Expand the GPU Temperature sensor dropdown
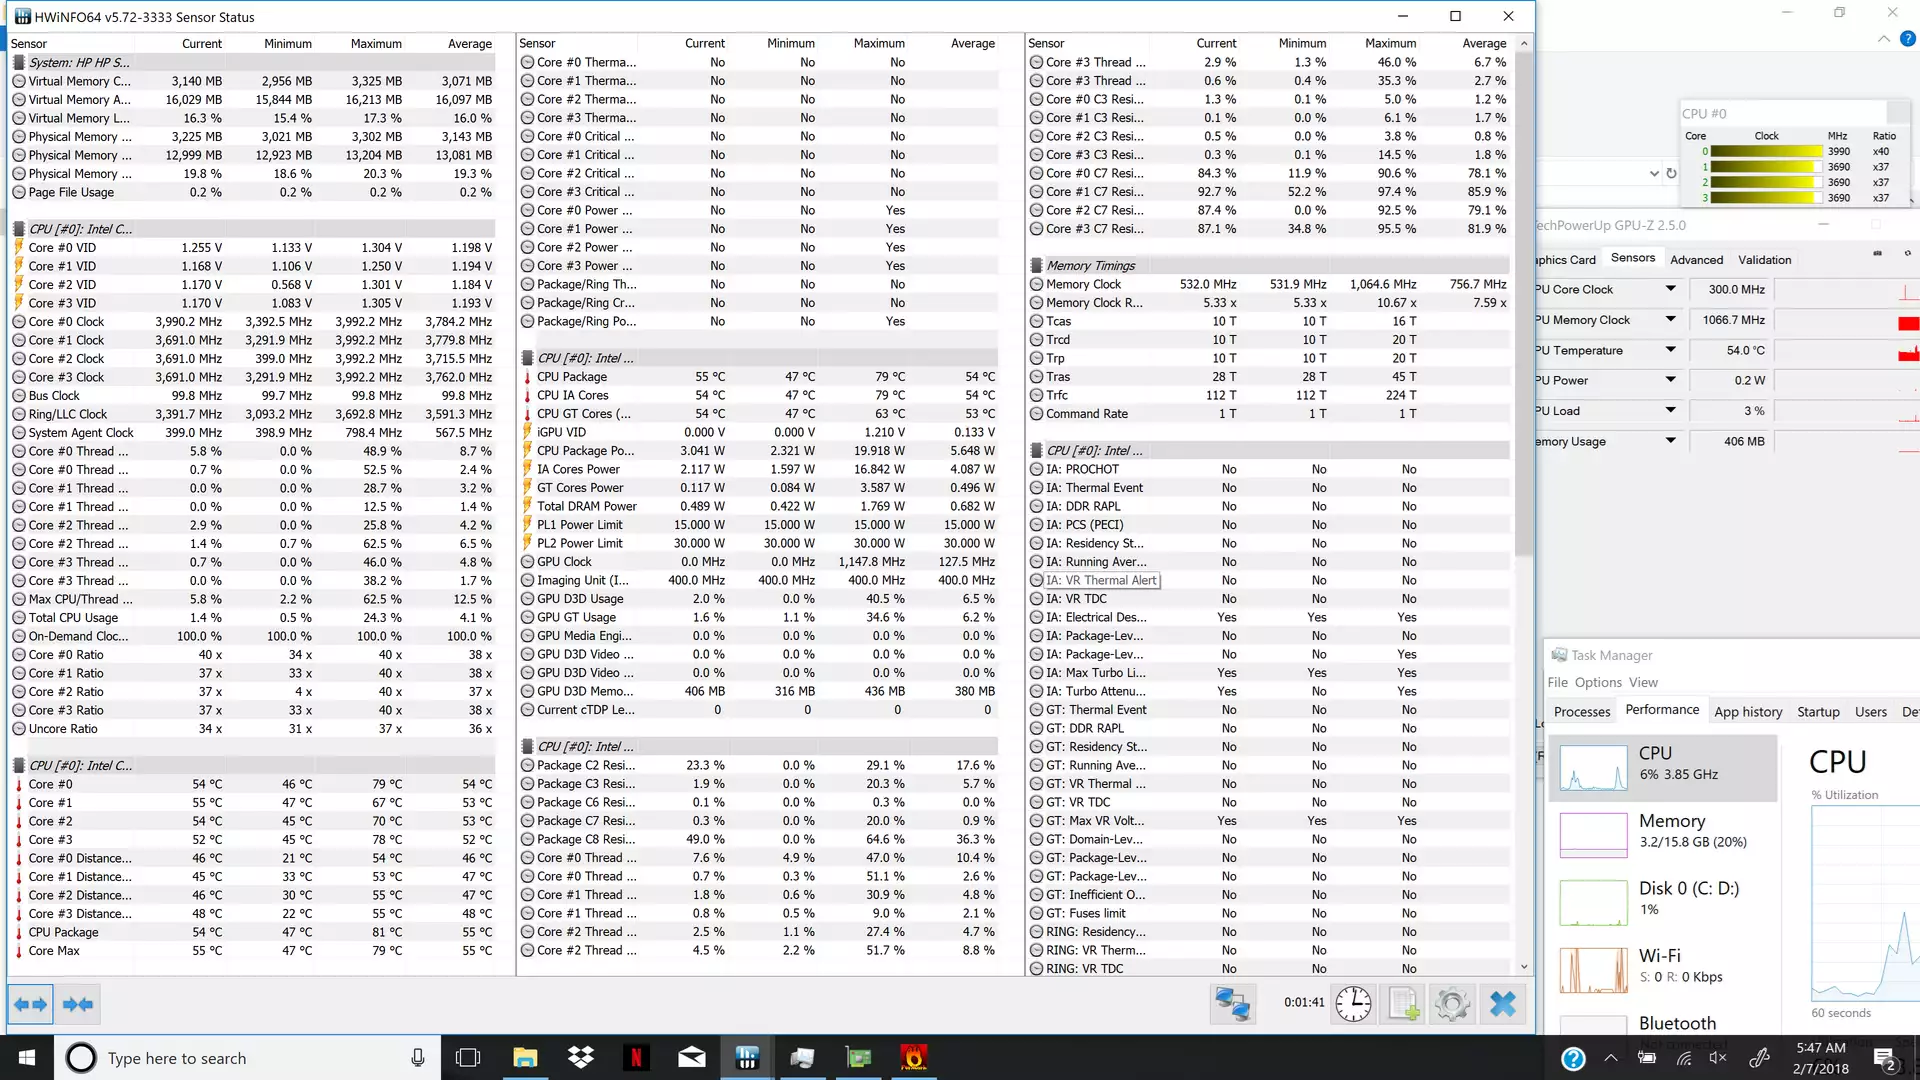Screen dimensions: 1920x1080 point(1670,350)
